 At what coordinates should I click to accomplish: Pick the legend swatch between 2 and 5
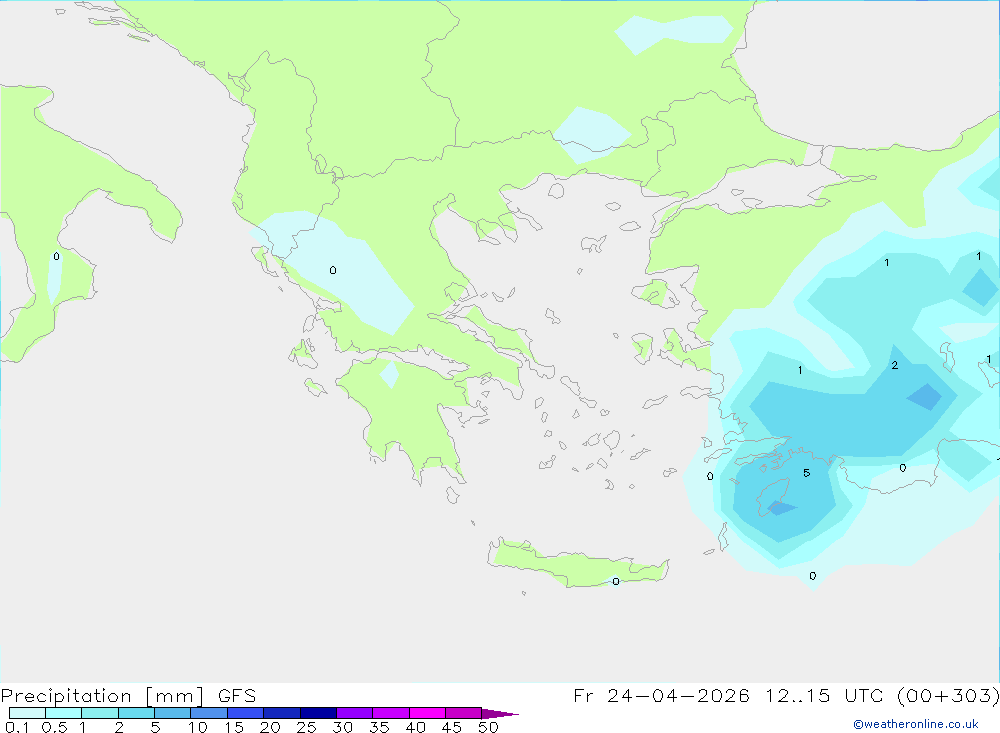coord(136,713)
